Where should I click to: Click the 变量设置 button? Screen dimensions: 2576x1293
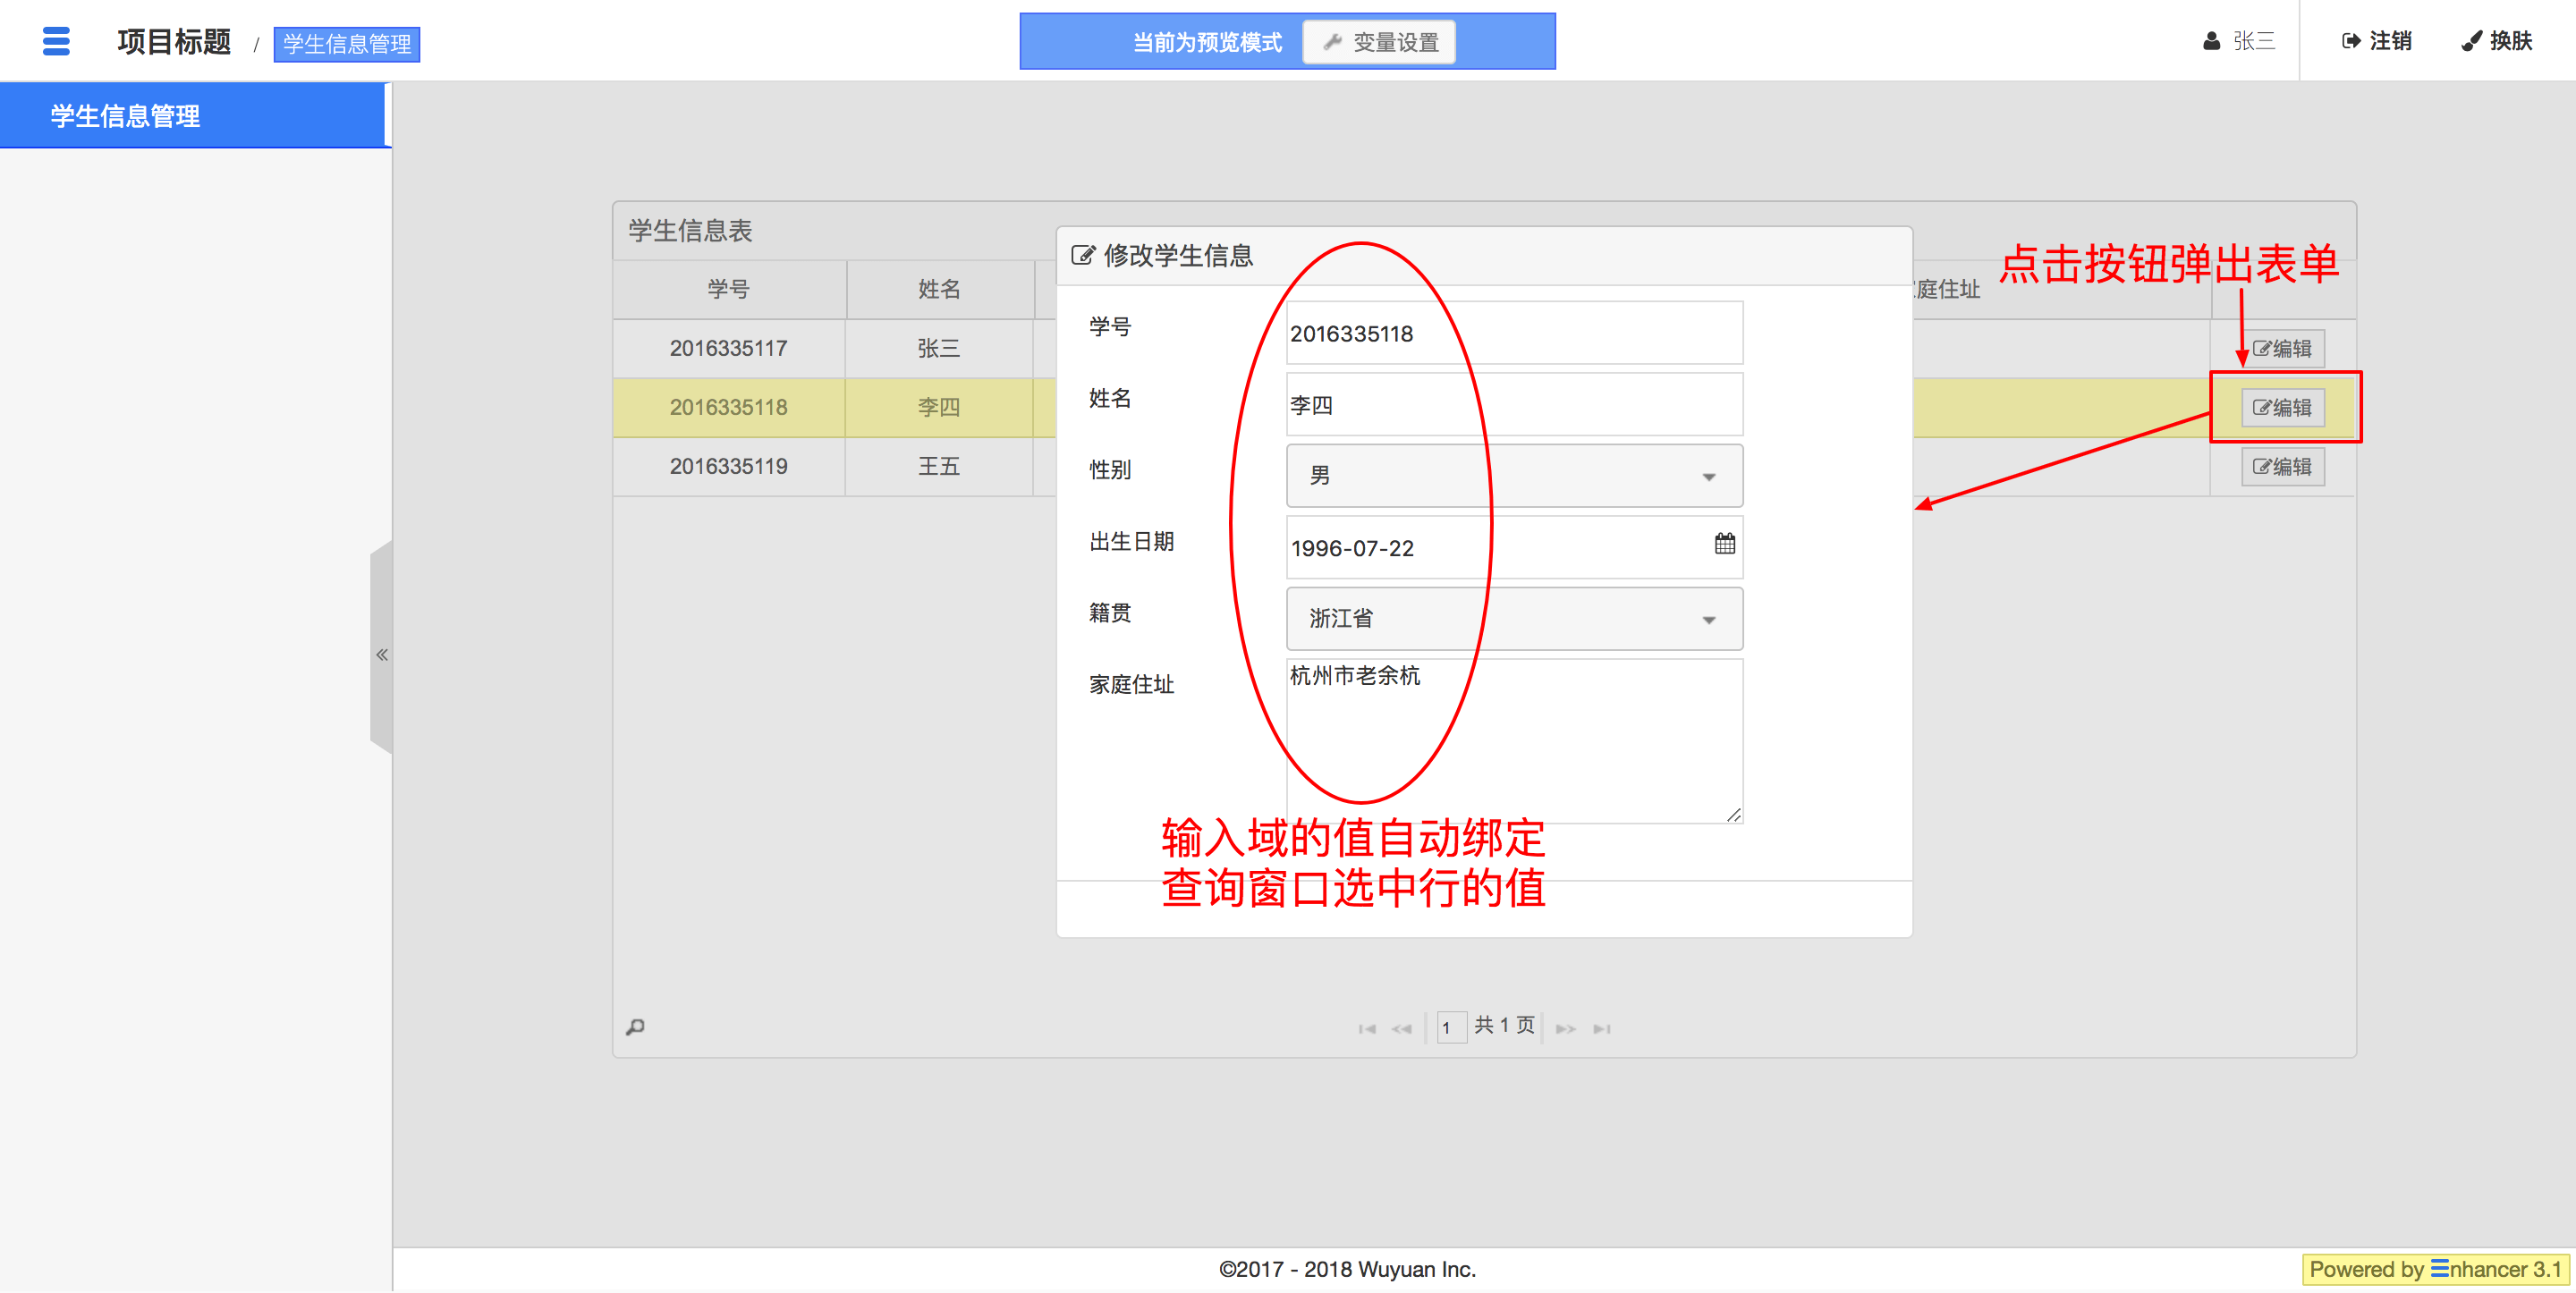(x=1379, y=42)
